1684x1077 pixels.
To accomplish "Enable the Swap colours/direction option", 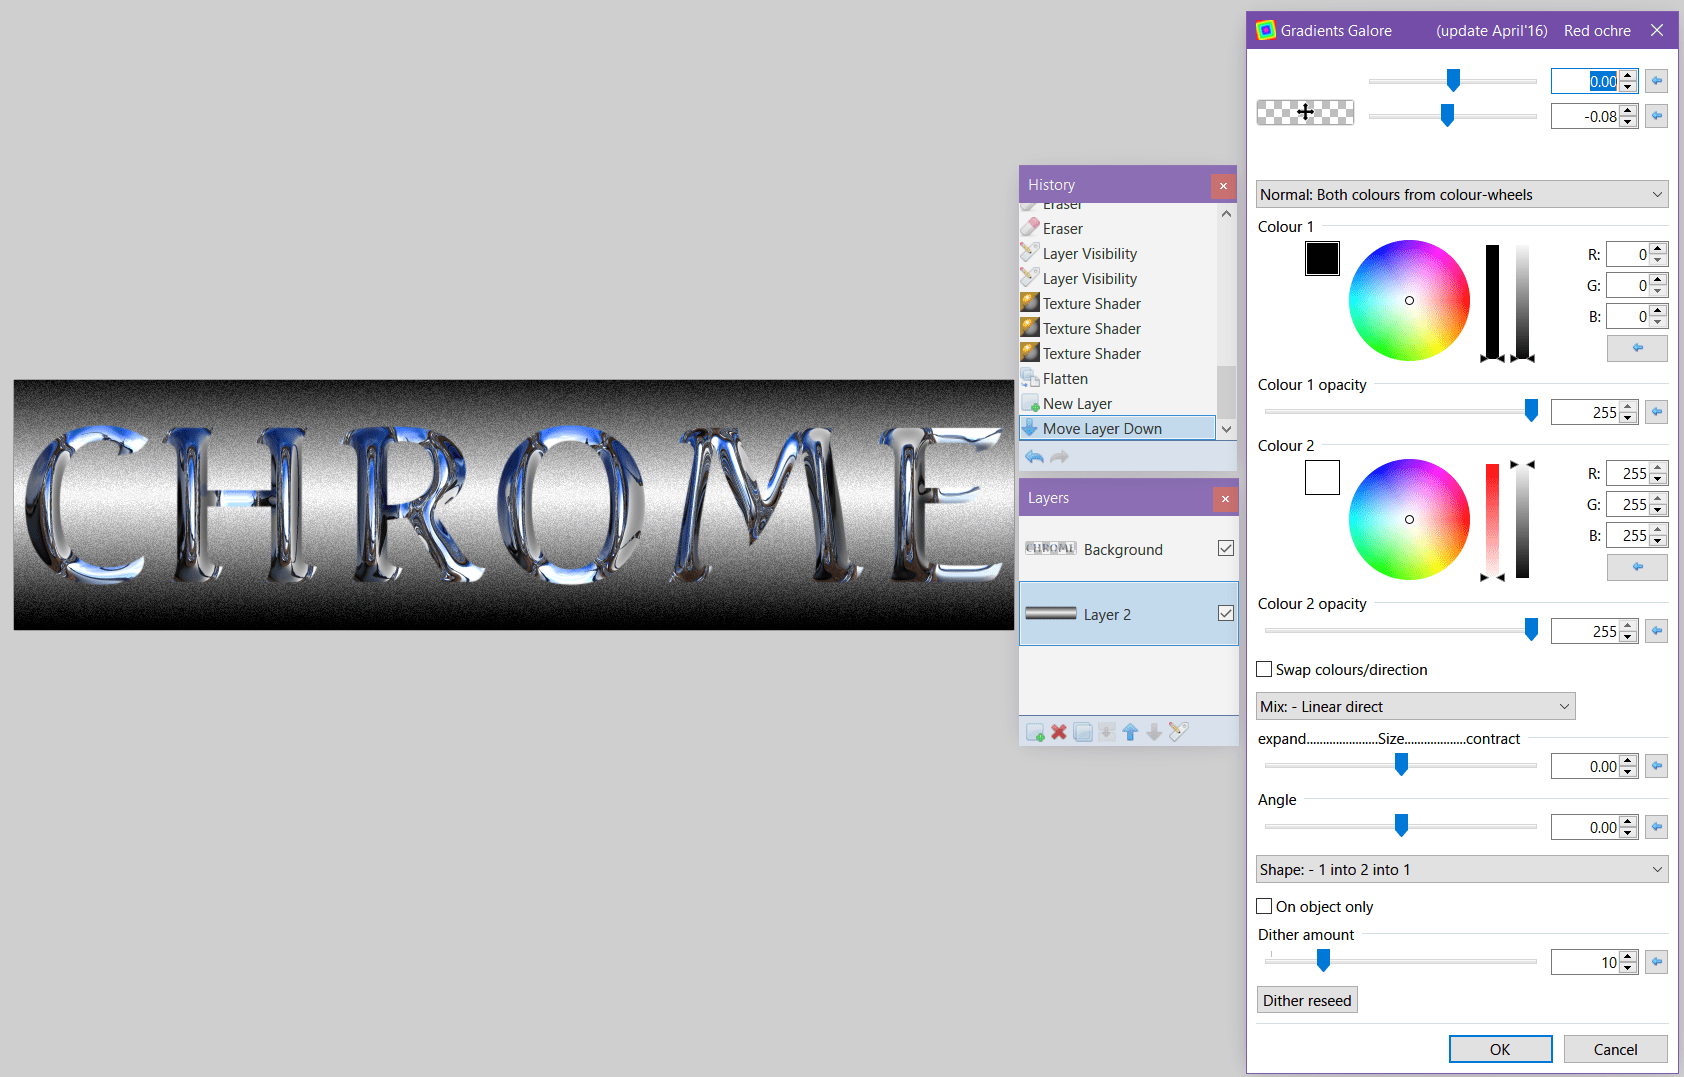I will pos(1263,669).
